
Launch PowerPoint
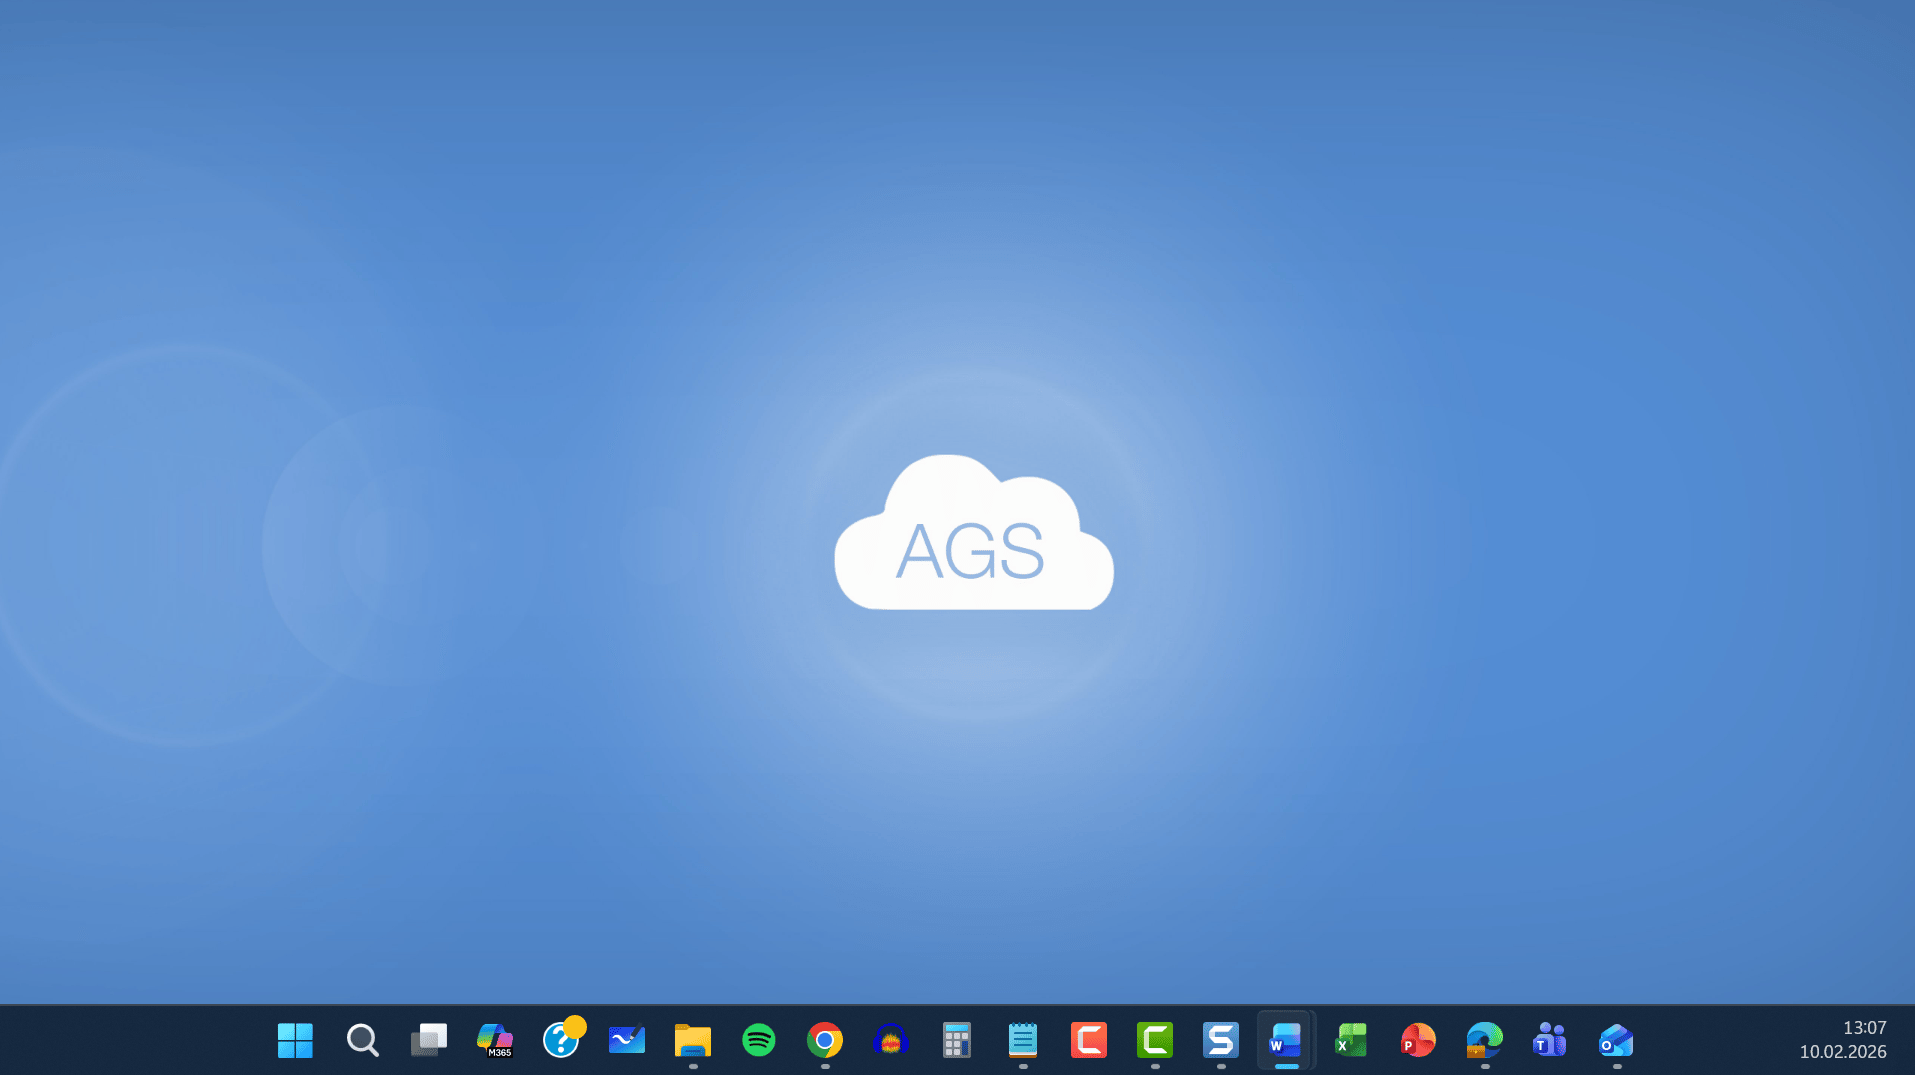click(1417, 1040)
